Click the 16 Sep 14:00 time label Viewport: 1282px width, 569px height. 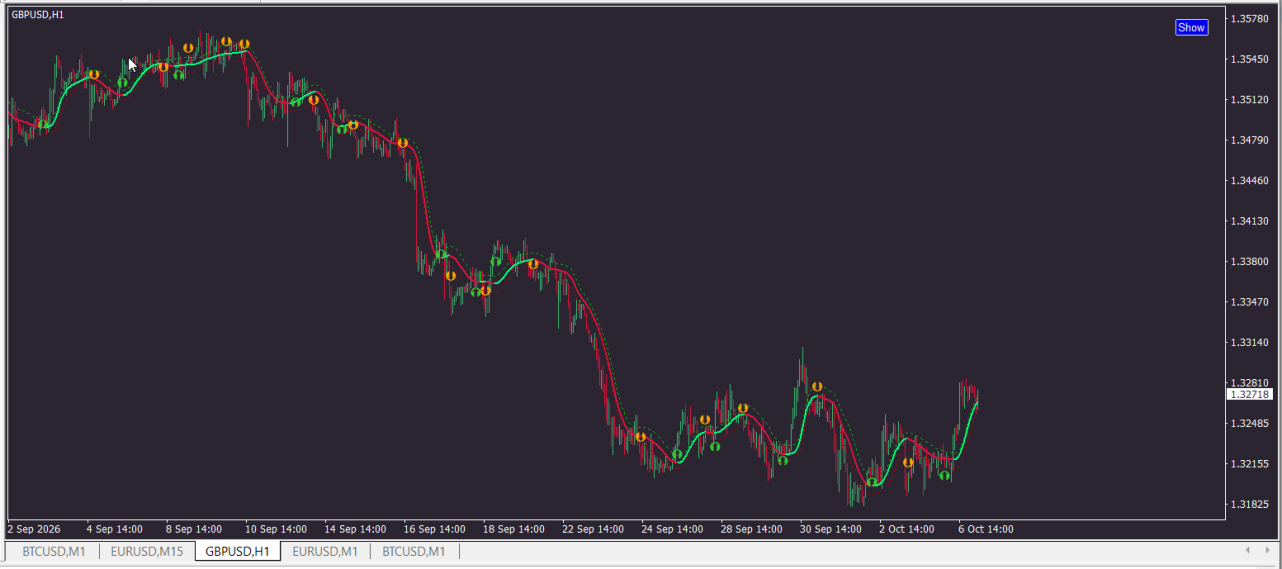click(434, 529)
